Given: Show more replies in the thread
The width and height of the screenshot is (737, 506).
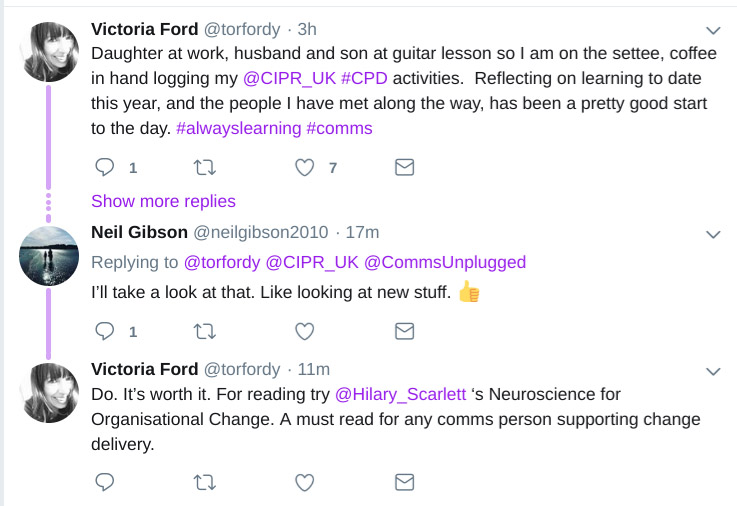Looking at the screenshot, I should (x=163, y=201).
